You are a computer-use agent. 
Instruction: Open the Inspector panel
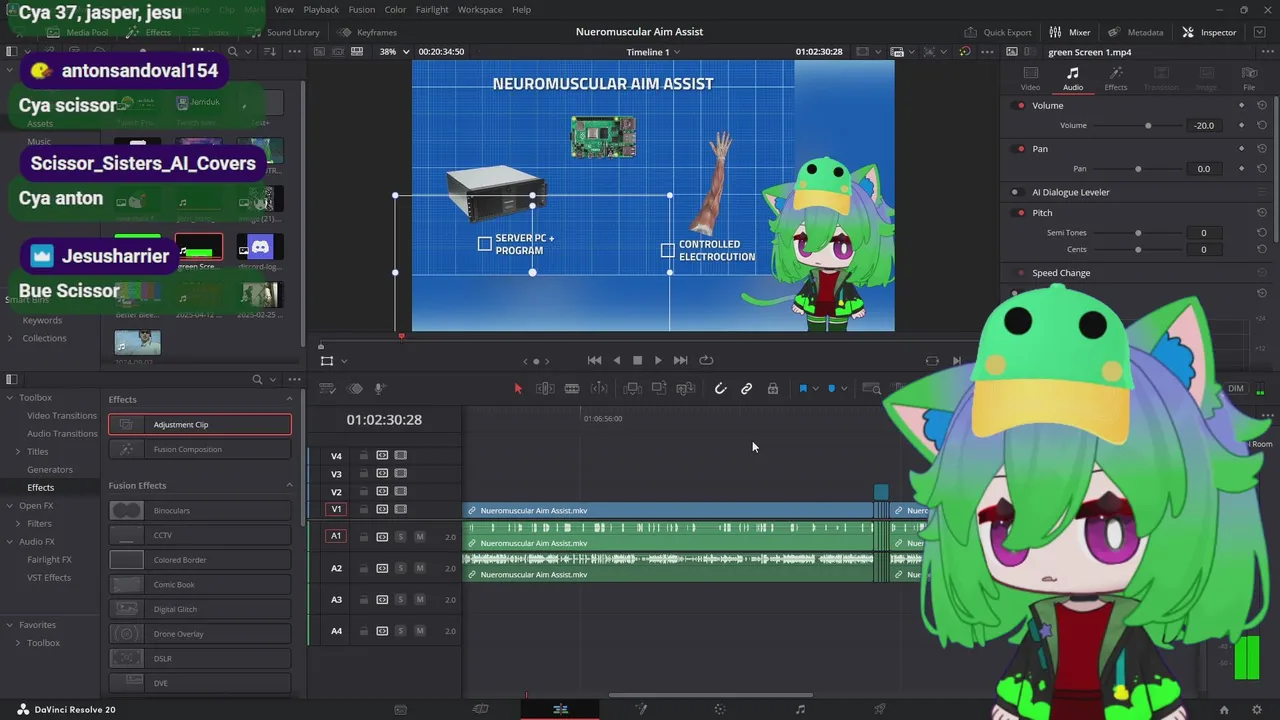(x=1209, y=32)
